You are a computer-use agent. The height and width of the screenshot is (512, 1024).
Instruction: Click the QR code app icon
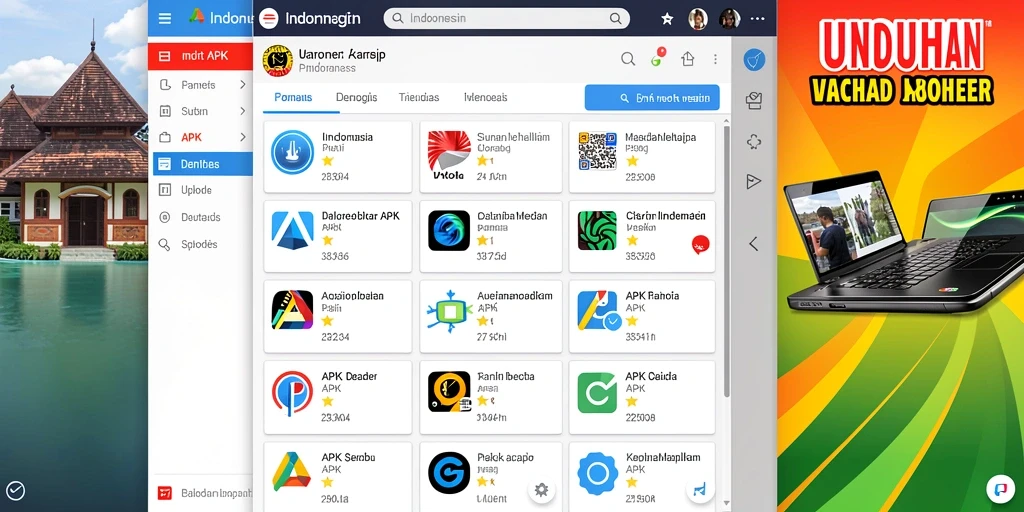click(598, 151)
